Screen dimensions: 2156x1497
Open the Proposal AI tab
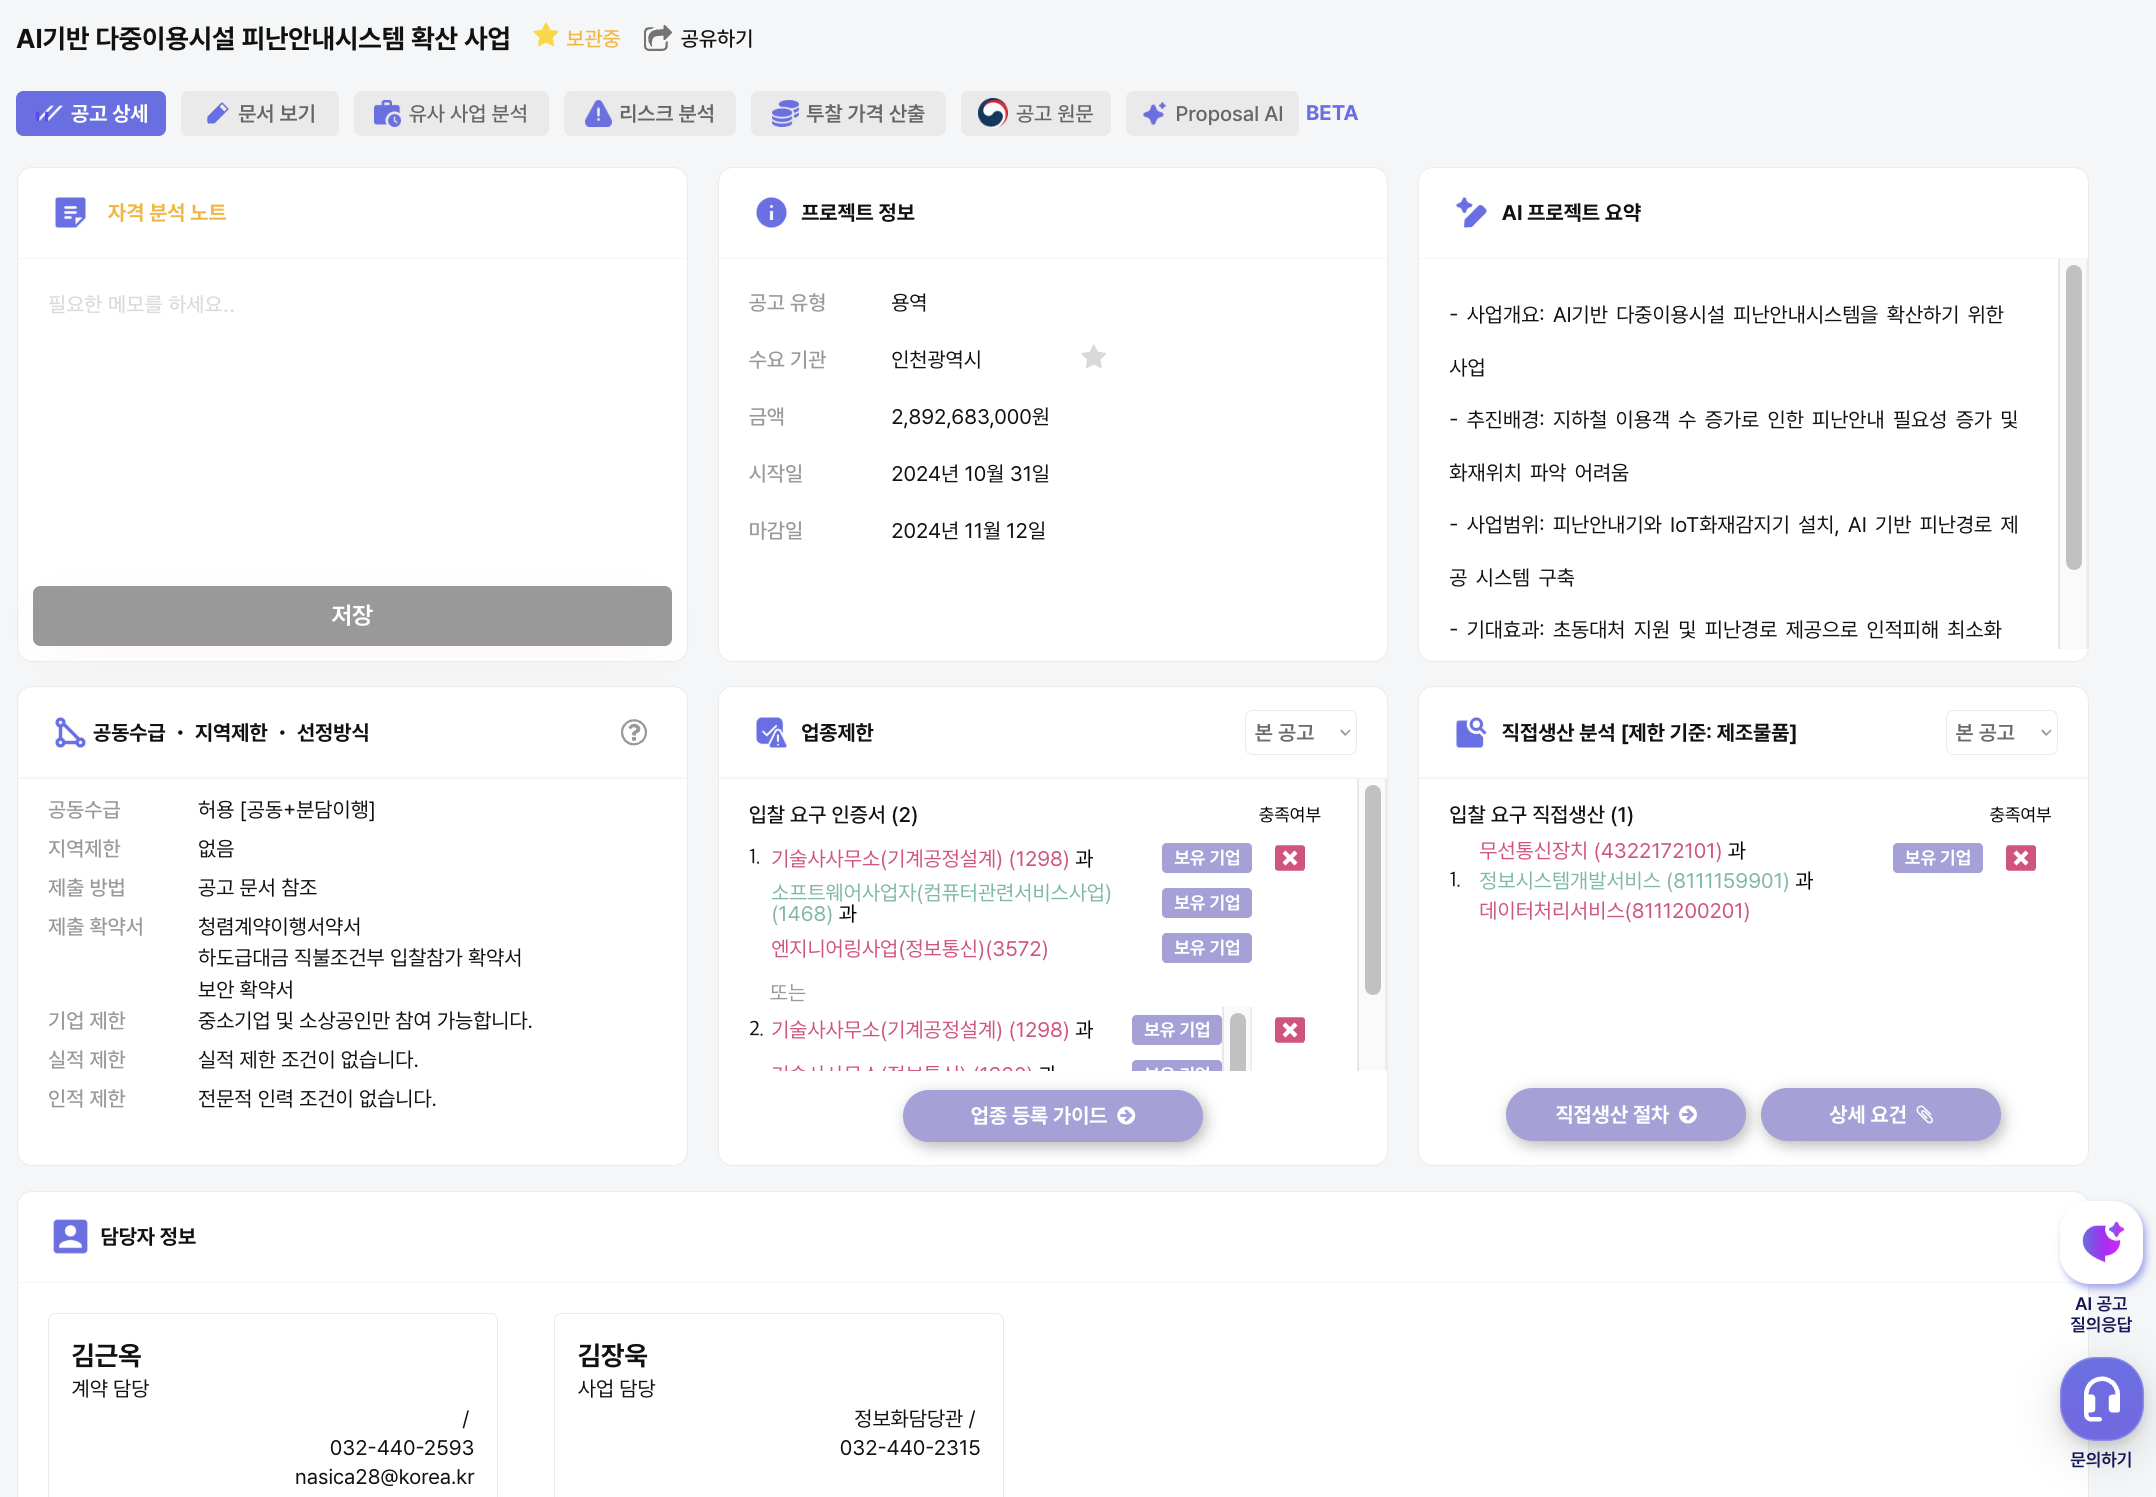point(1212,114)
